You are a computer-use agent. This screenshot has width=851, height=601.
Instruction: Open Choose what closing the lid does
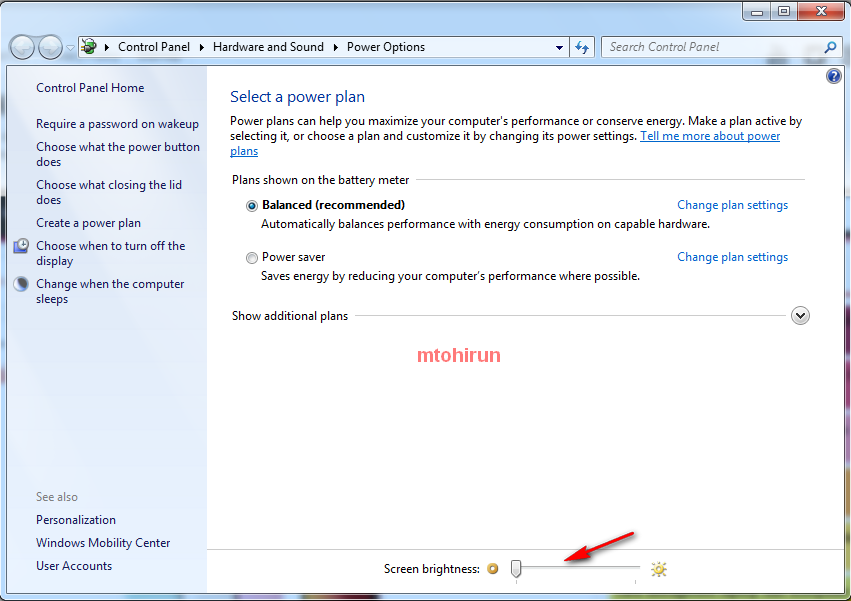109,192
